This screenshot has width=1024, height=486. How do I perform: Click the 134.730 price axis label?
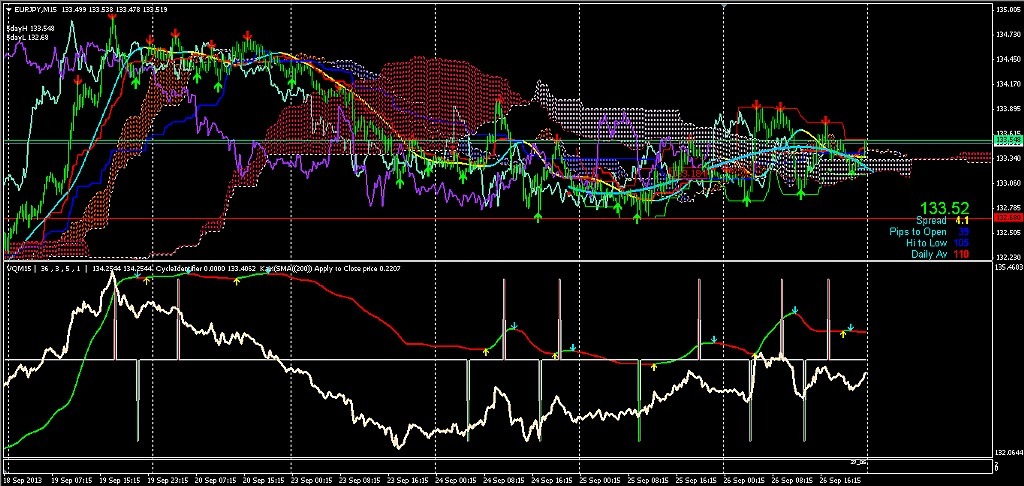(1006, 35)
